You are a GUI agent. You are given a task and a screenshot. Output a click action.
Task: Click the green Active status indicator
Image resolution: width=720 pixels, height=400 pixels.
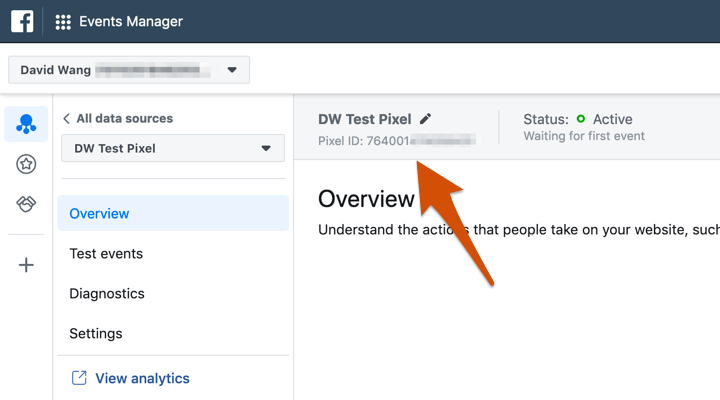click(581, 119)
